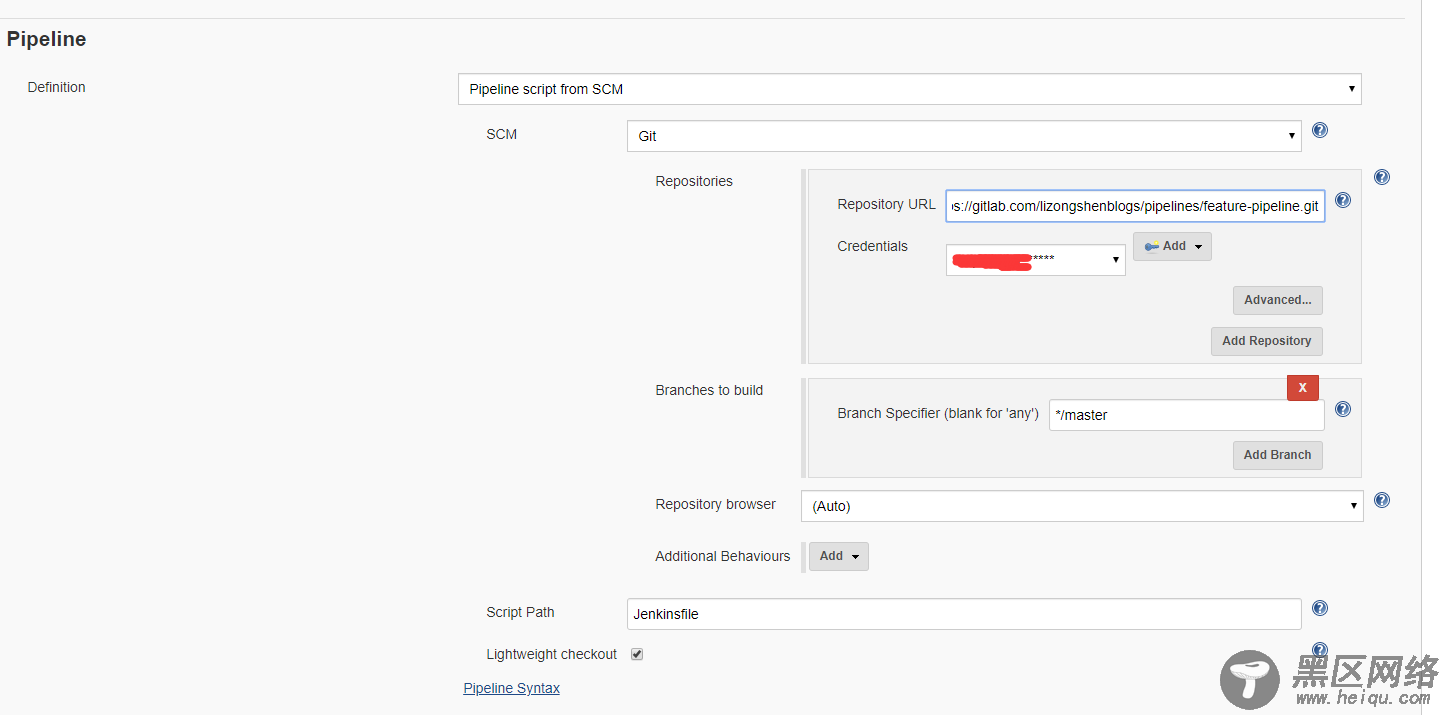Open the Add credentials dropdown button
This screenshot has width=1452, height=715.
(1172, 246)
